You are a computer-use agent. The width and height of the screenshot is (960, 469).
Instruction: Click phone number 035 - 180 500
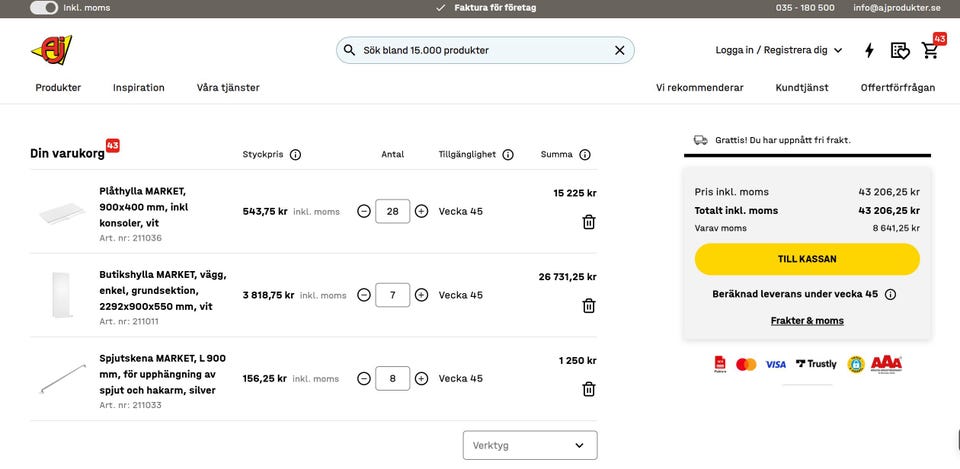coord(805,8)
